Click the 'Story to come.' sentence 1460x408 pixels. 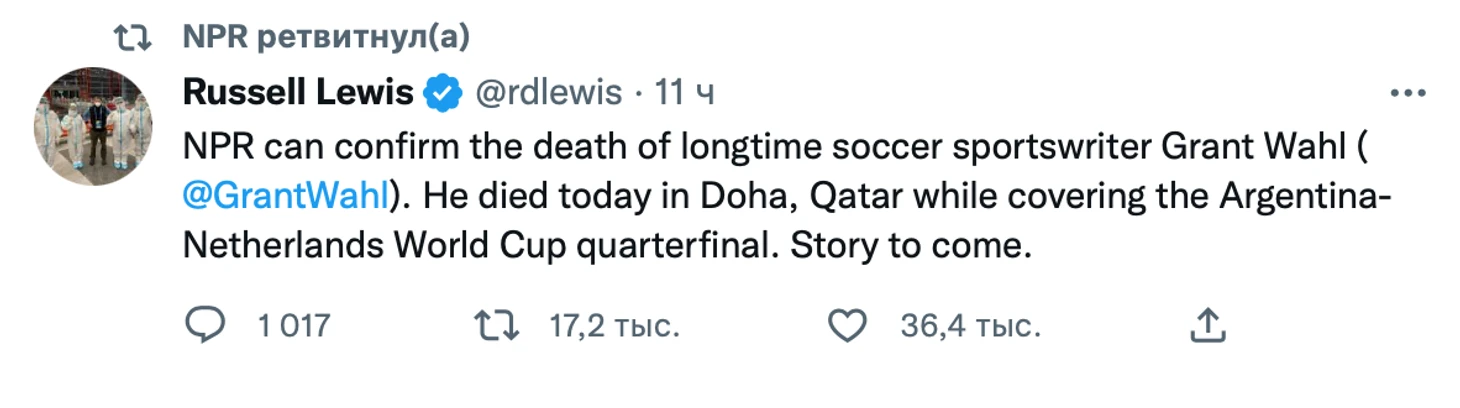pos(910,247)
